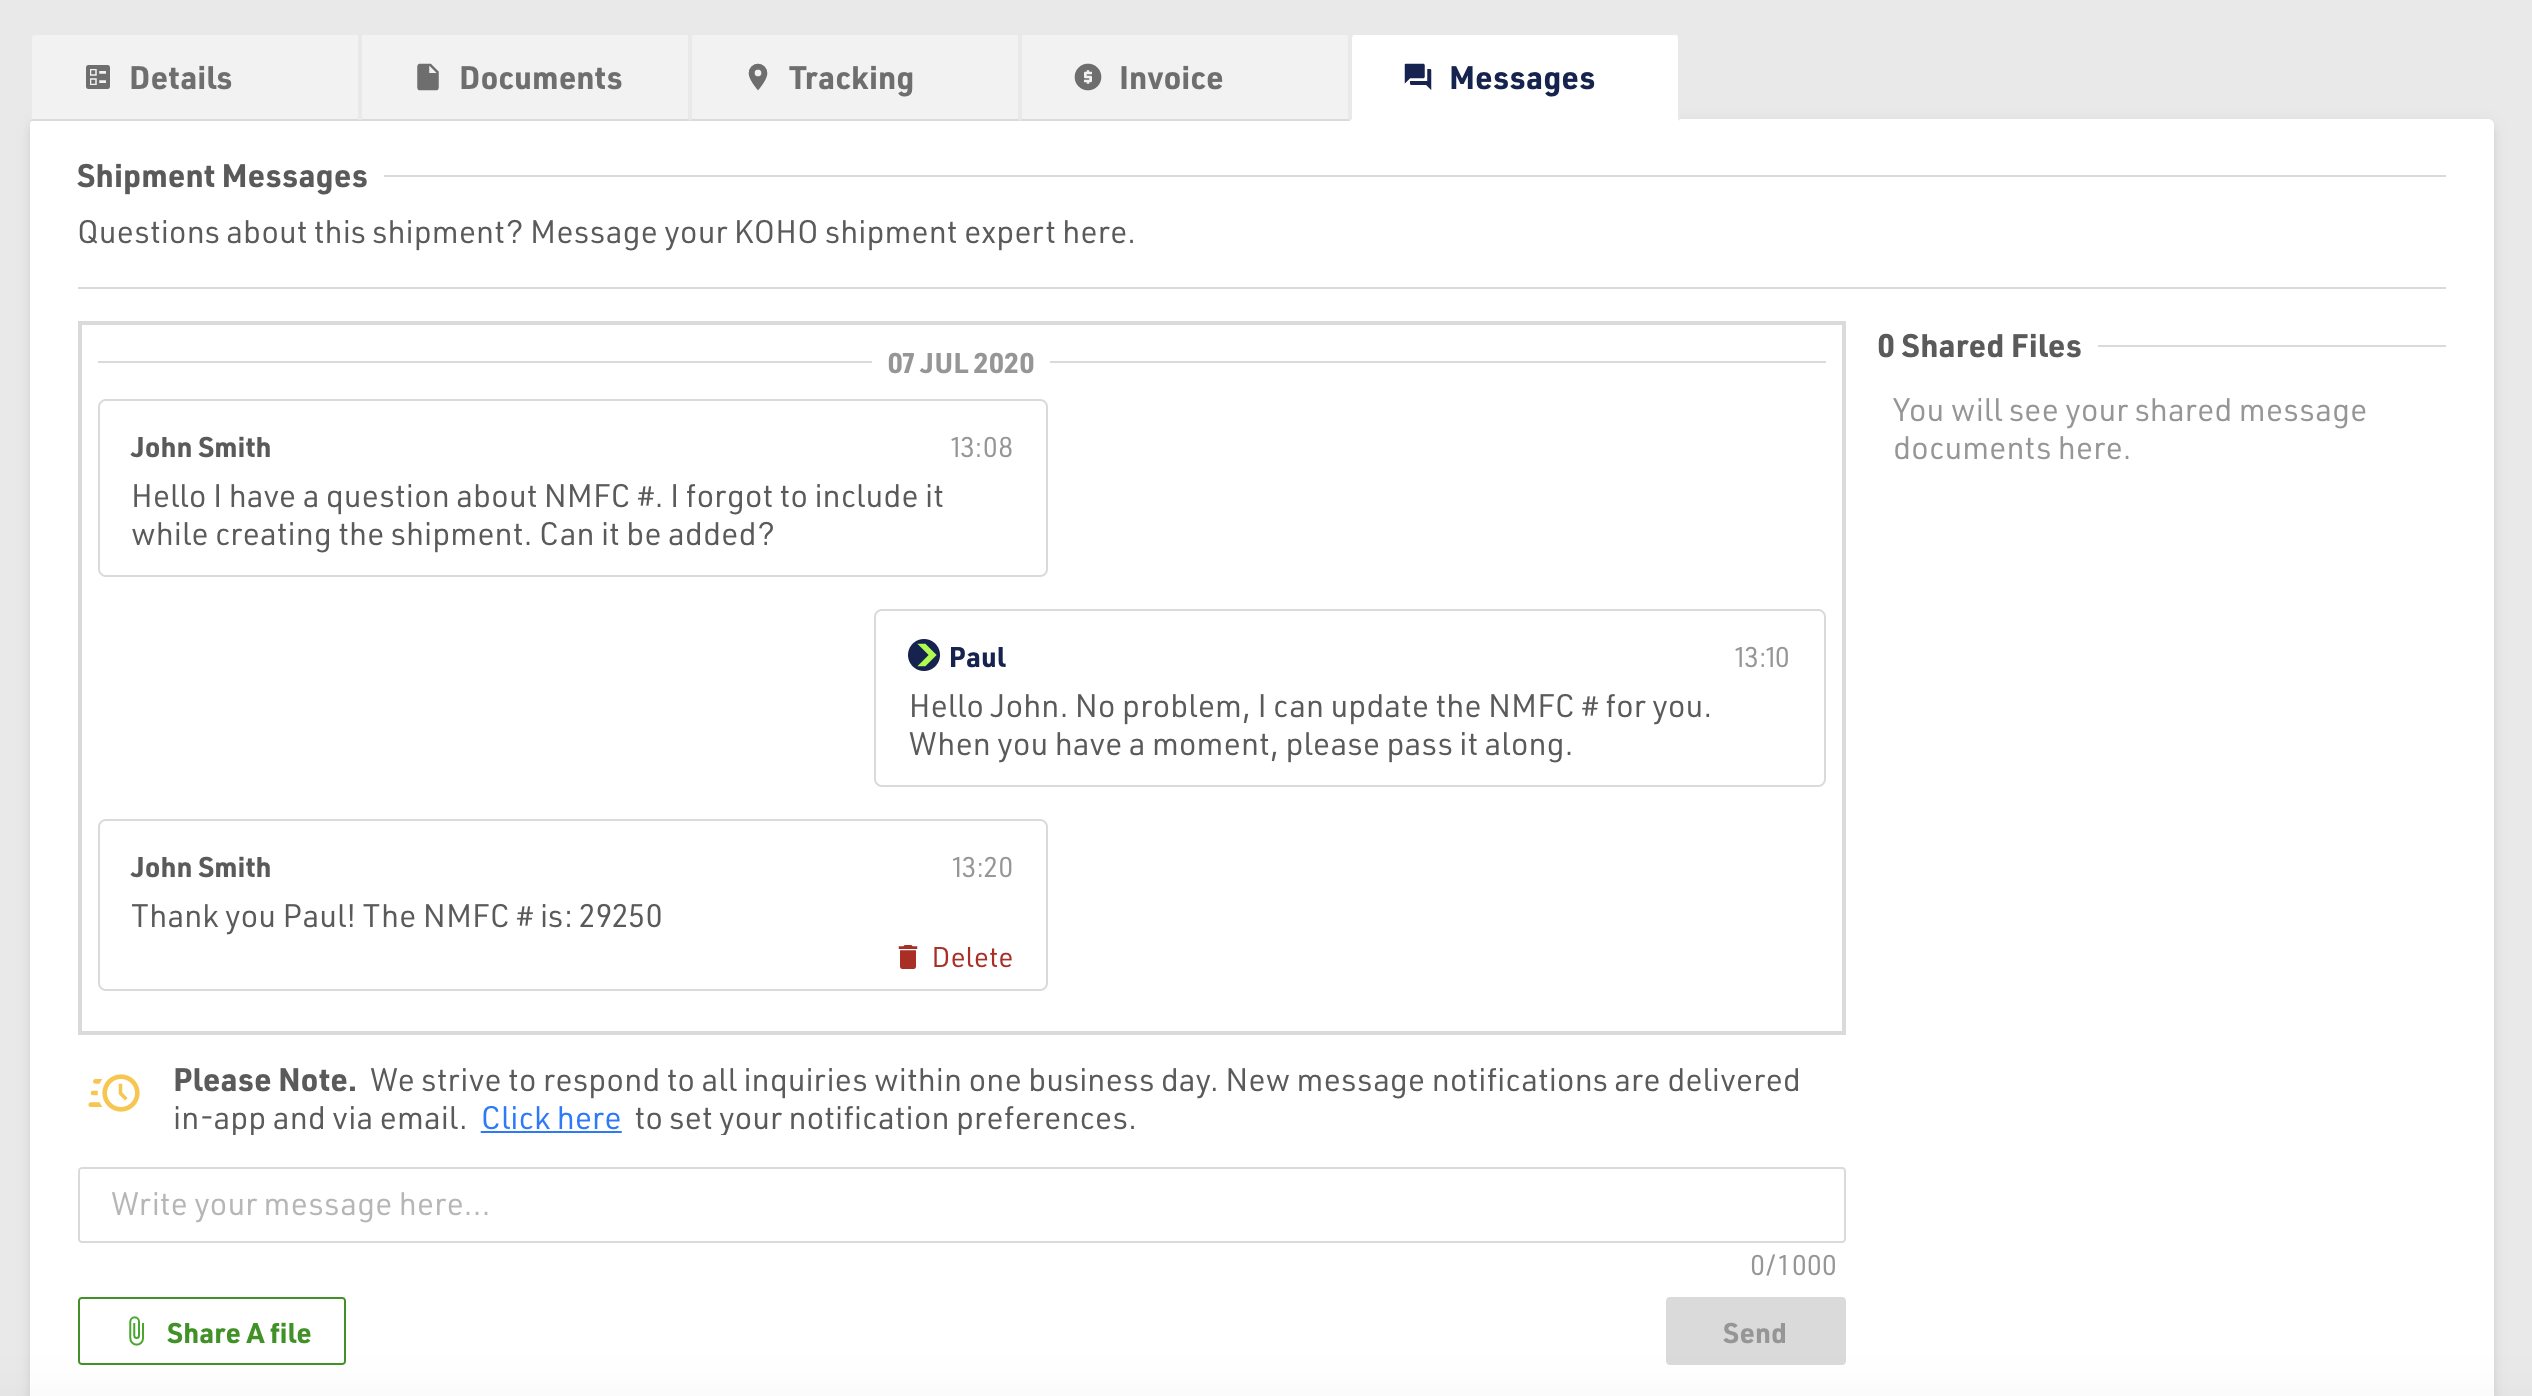Follow the Click here notification preferences link
This screenshot has height=1396, width=2532.
coord(550,1119)
